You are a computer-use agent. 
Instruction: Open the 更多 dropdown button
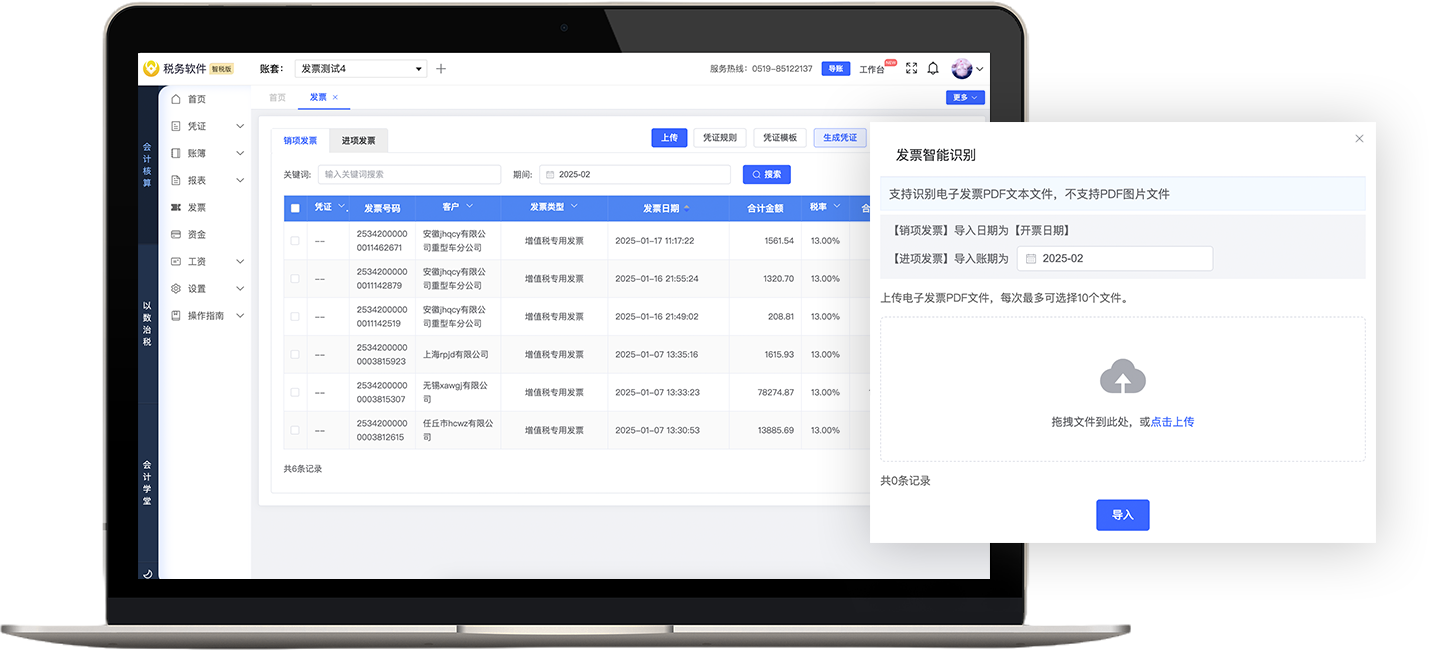[965, 98]
